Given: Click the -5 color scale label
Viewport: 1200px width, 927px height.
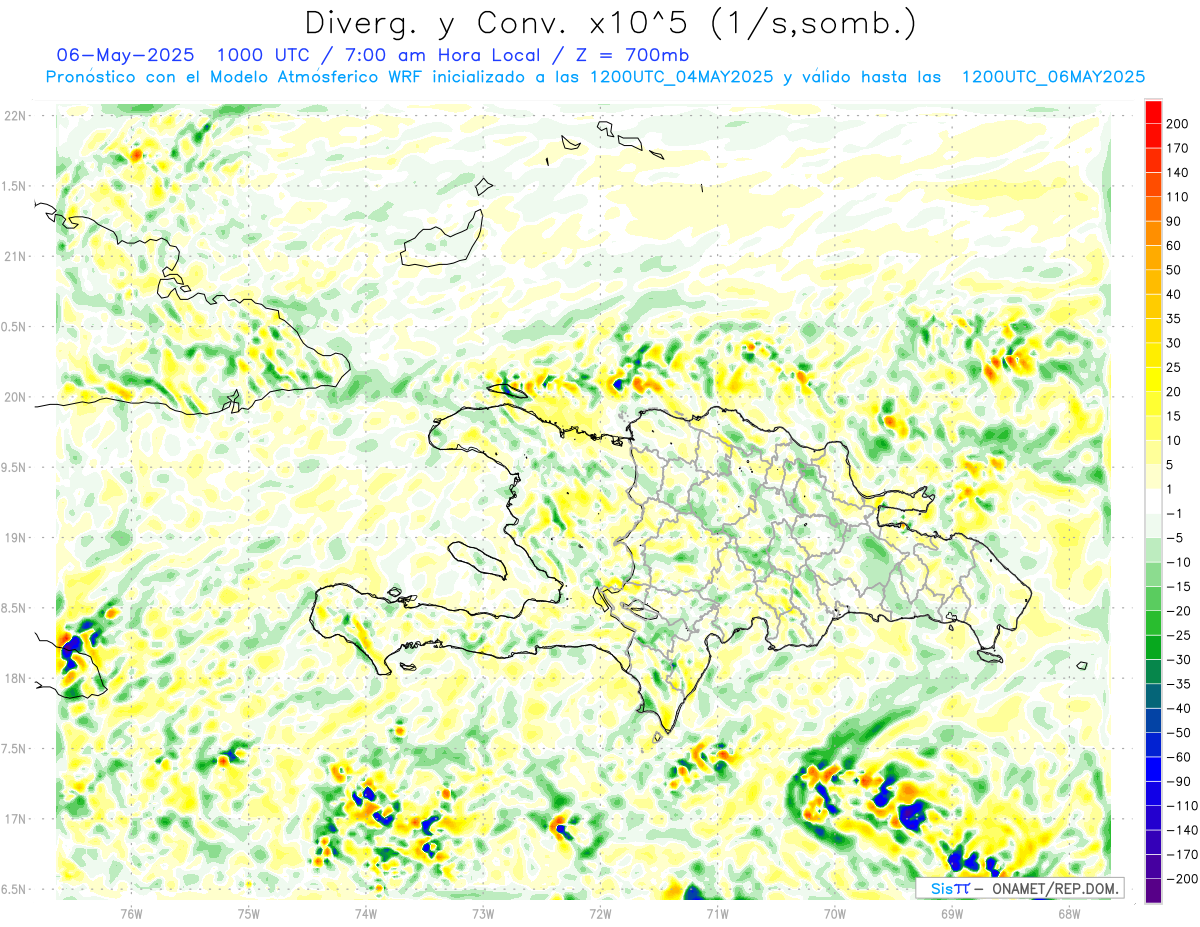Looking at the screenshot, I should [x=1174, y=538].
